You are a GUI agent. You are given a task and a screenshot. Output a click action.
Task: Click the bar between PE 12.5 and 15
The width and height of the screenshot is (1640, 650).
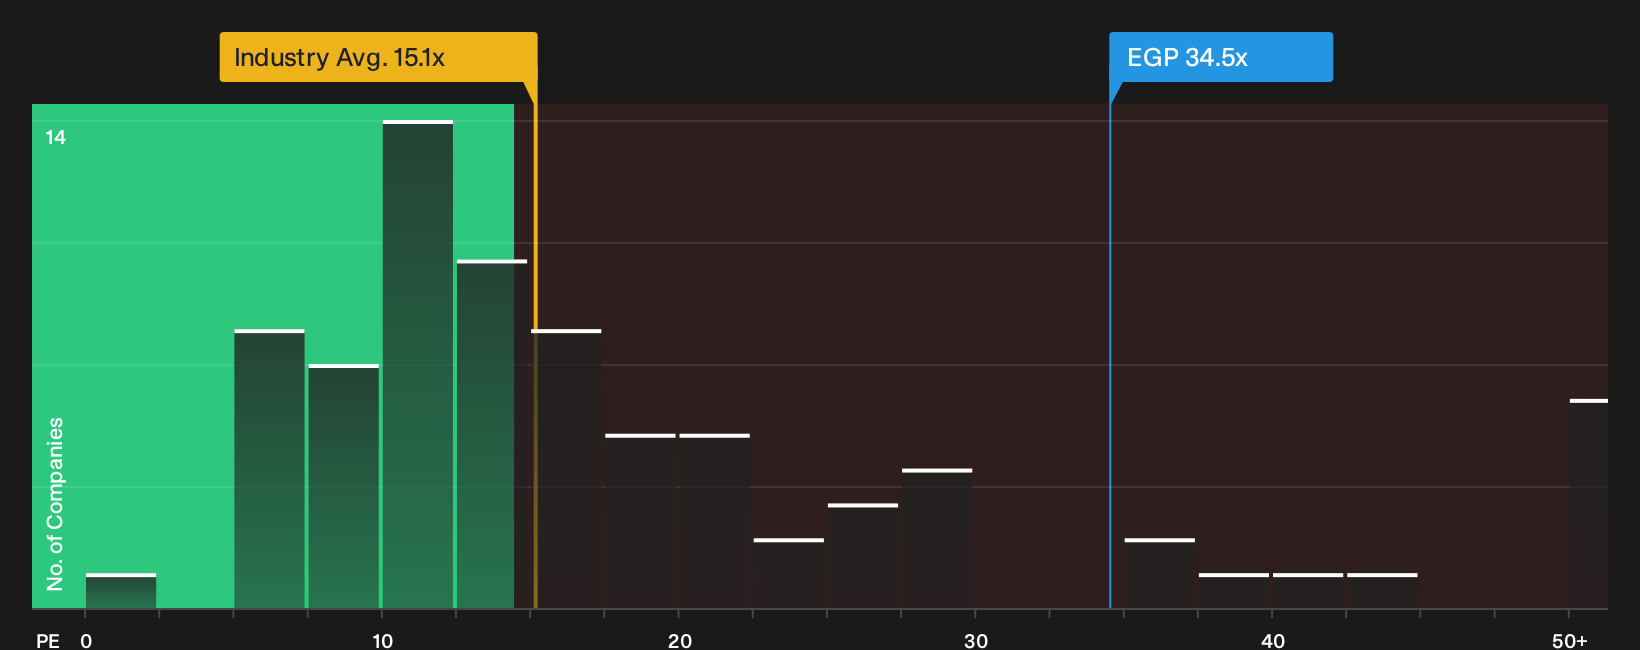point(492,434)
